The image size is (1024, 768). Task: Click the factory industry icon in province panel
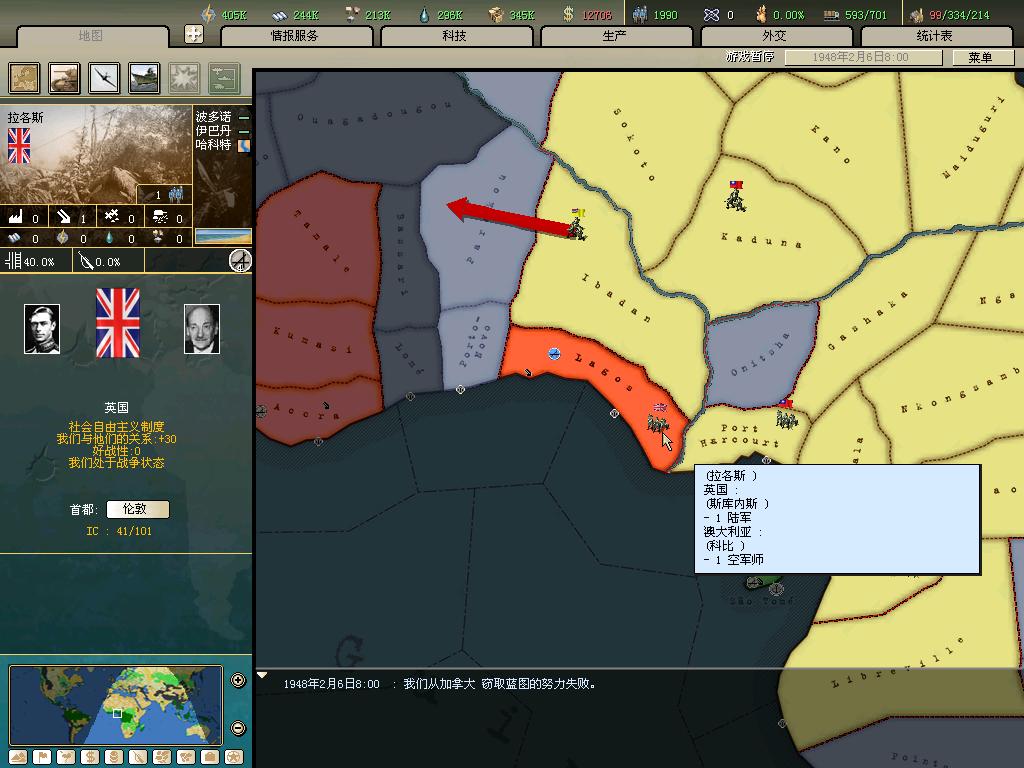click(16, 217)
